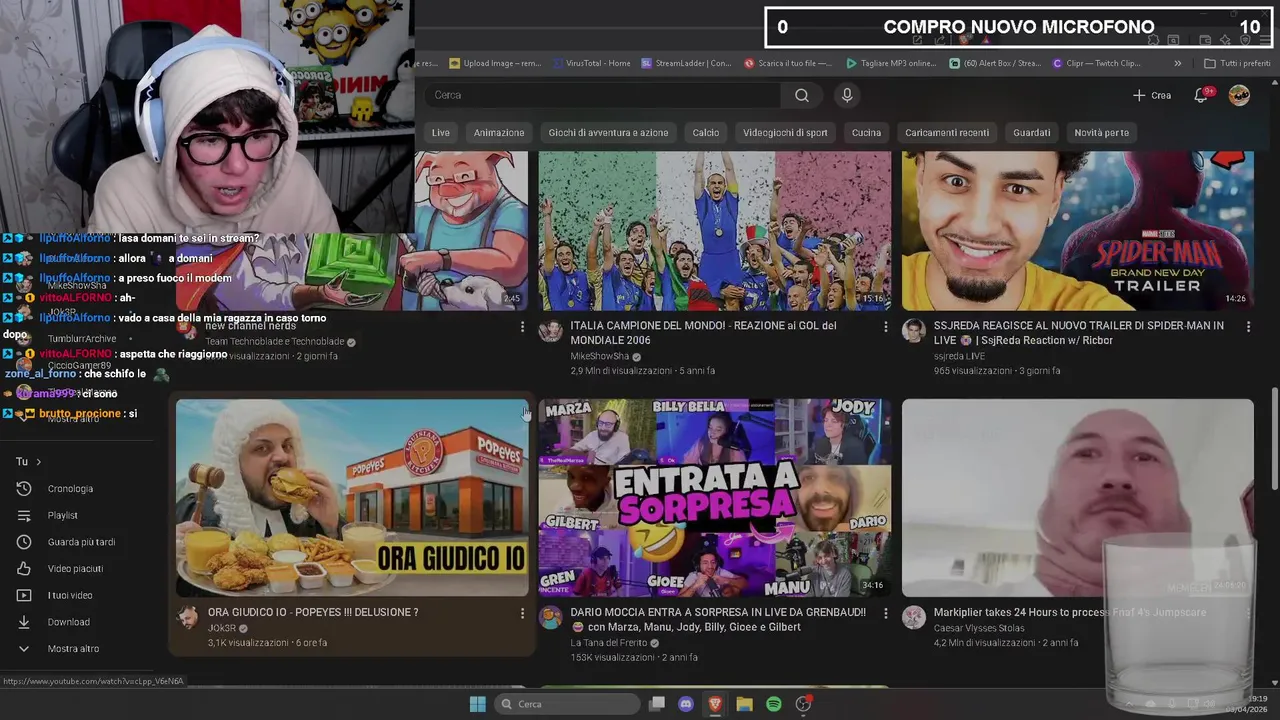Activate voice search microphone icon

point(847,95)
